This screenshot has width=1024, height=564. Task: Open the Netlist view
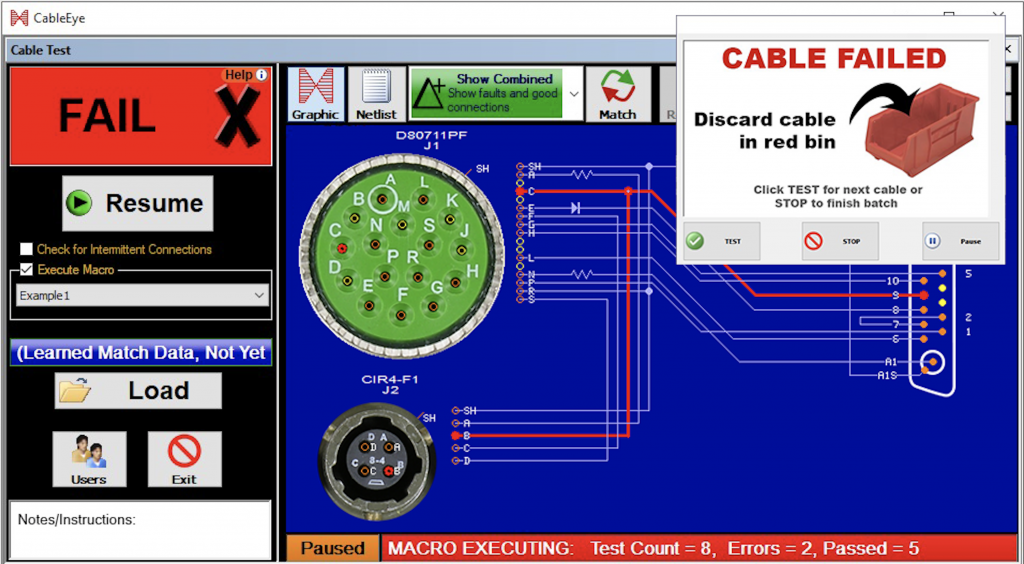click(x=376, y=95)
